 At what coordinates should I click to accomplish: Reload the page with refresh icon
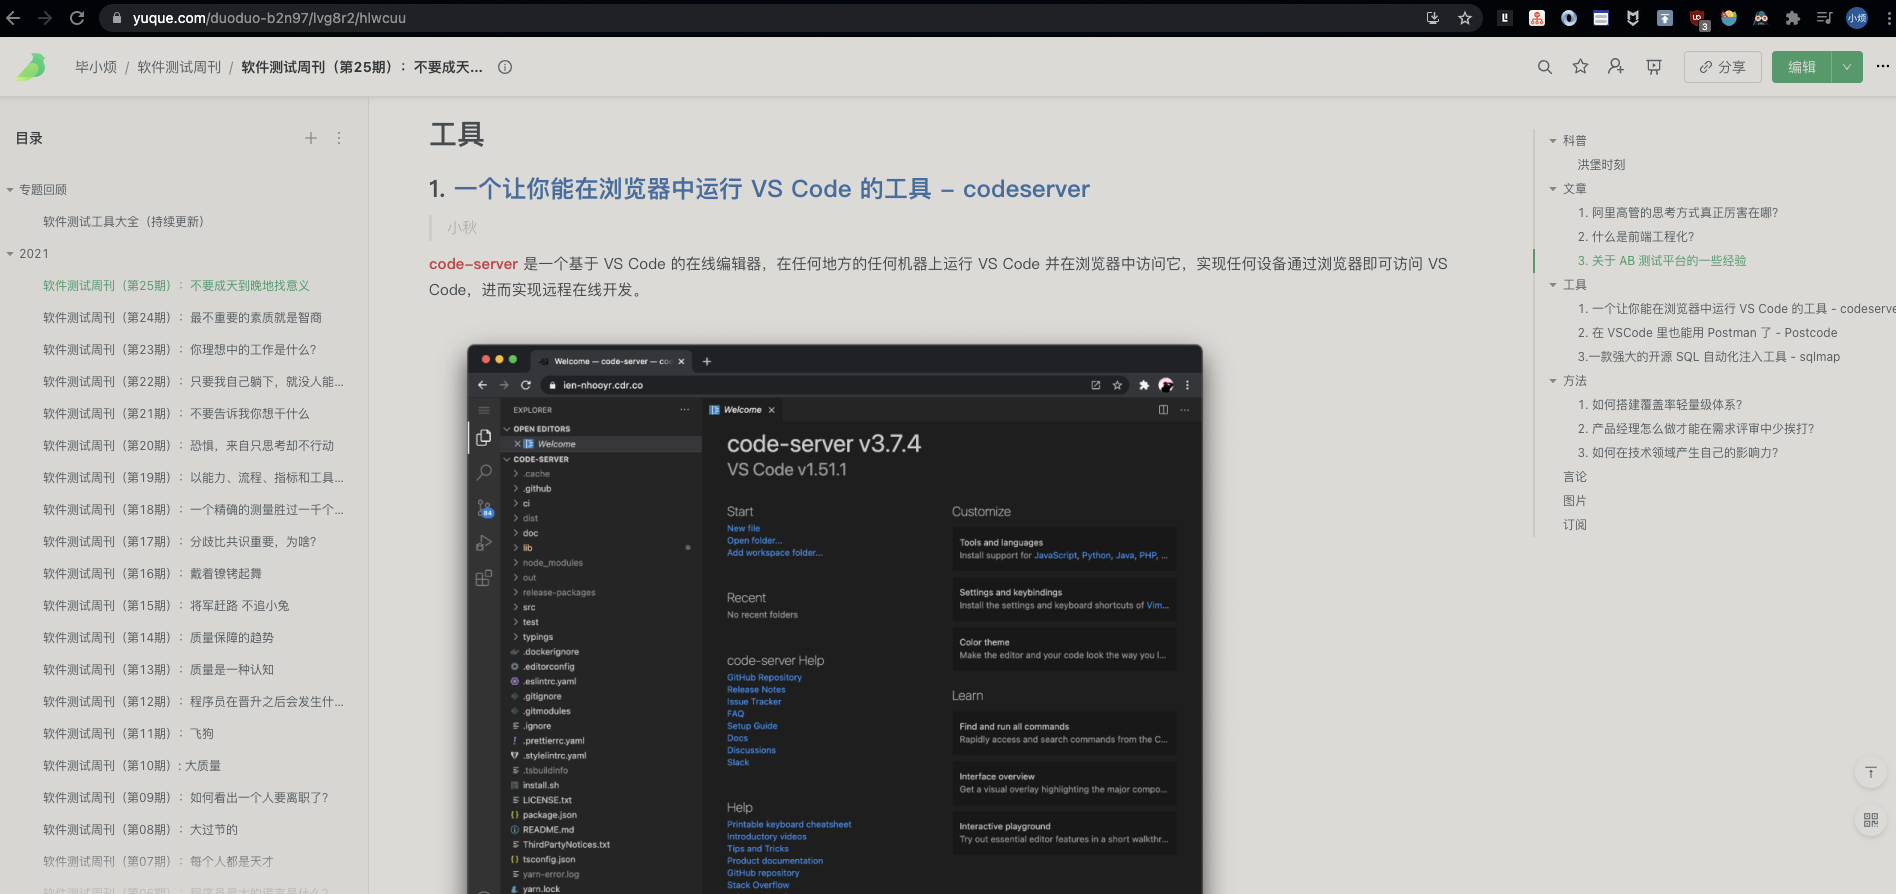pyautogui.click(x=77, y=18)
